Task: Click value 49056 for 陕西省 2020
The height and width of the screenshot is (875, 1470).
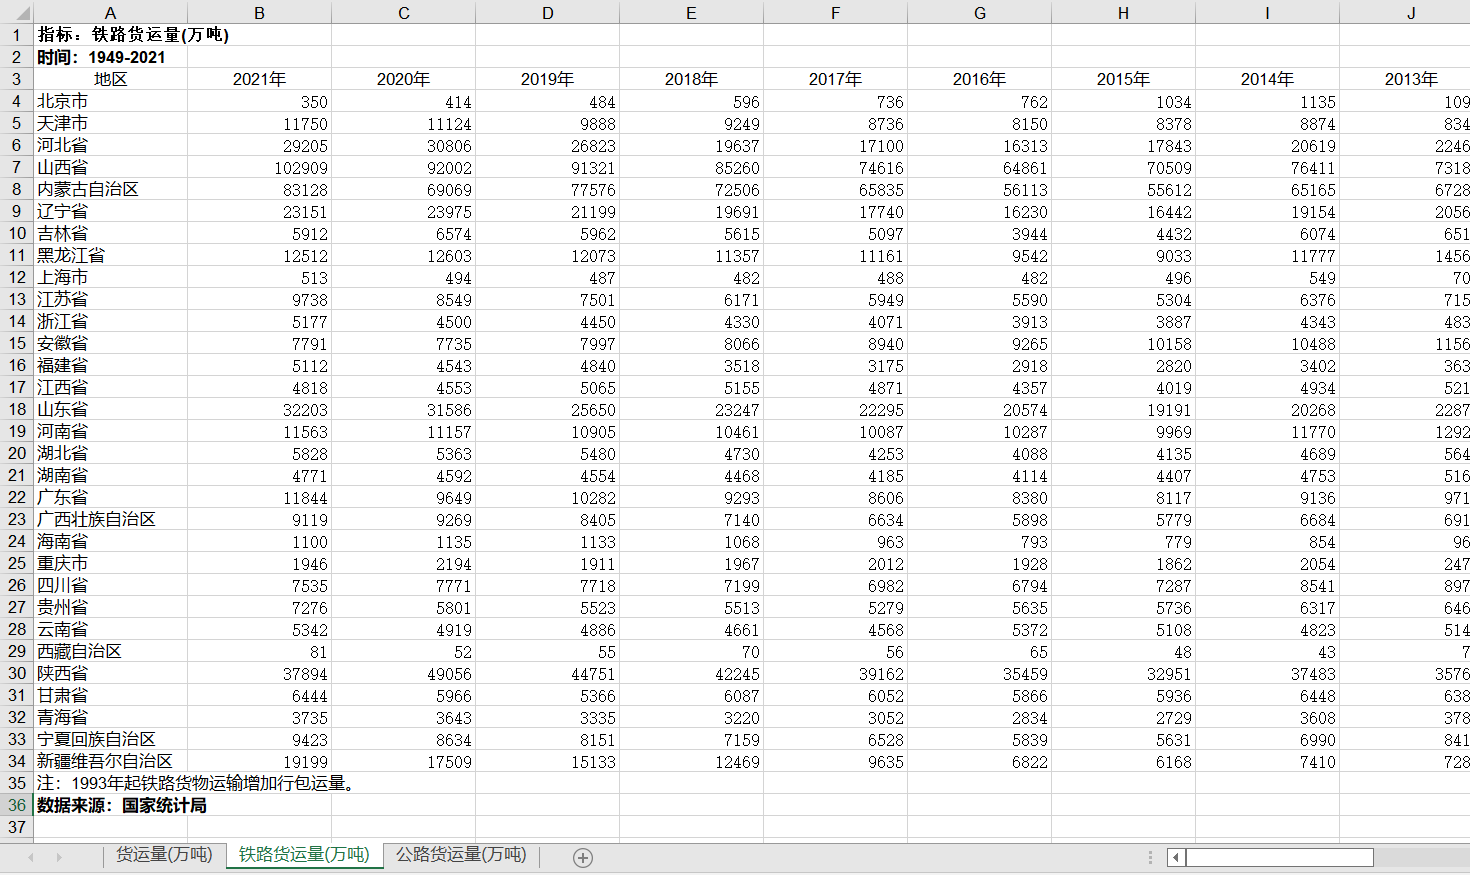Action: pos(403,673)
